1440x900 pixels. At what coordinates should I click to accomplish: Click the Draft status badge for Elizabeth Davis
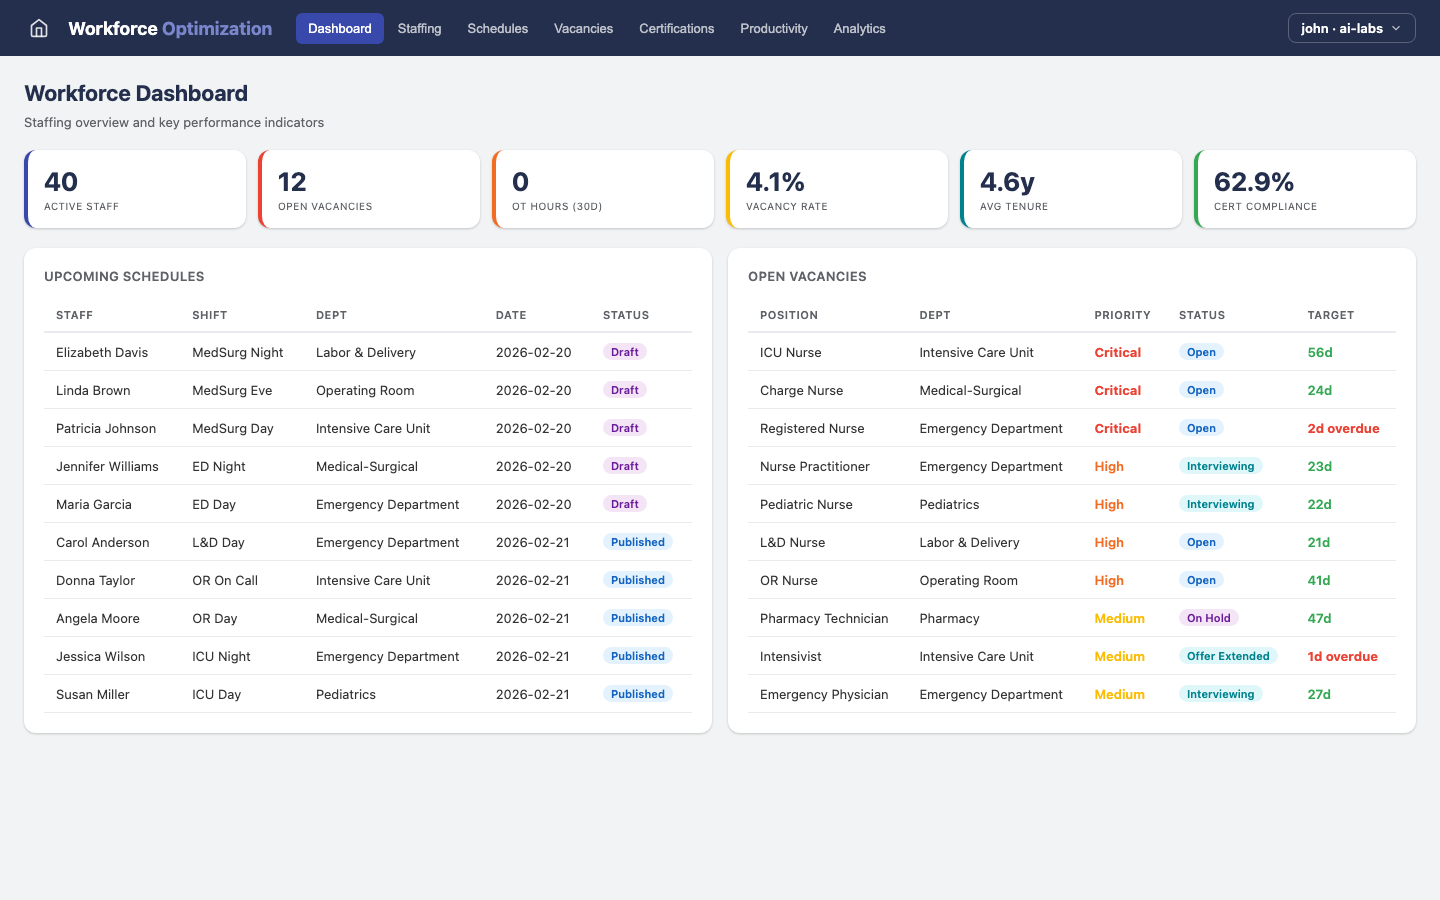pyautogui.click(x=624, y=352)
